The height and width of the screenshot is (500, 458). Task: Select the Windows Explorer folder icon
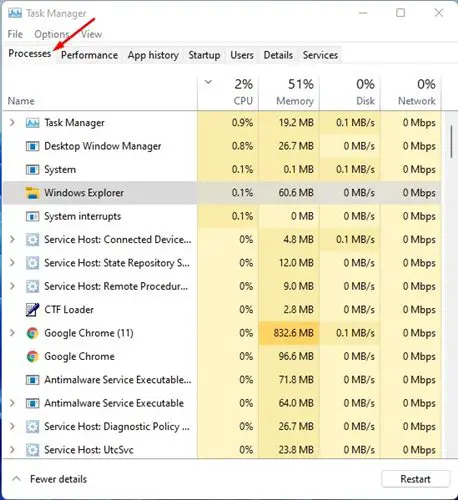pyautogui.click(x=32, y=193)
